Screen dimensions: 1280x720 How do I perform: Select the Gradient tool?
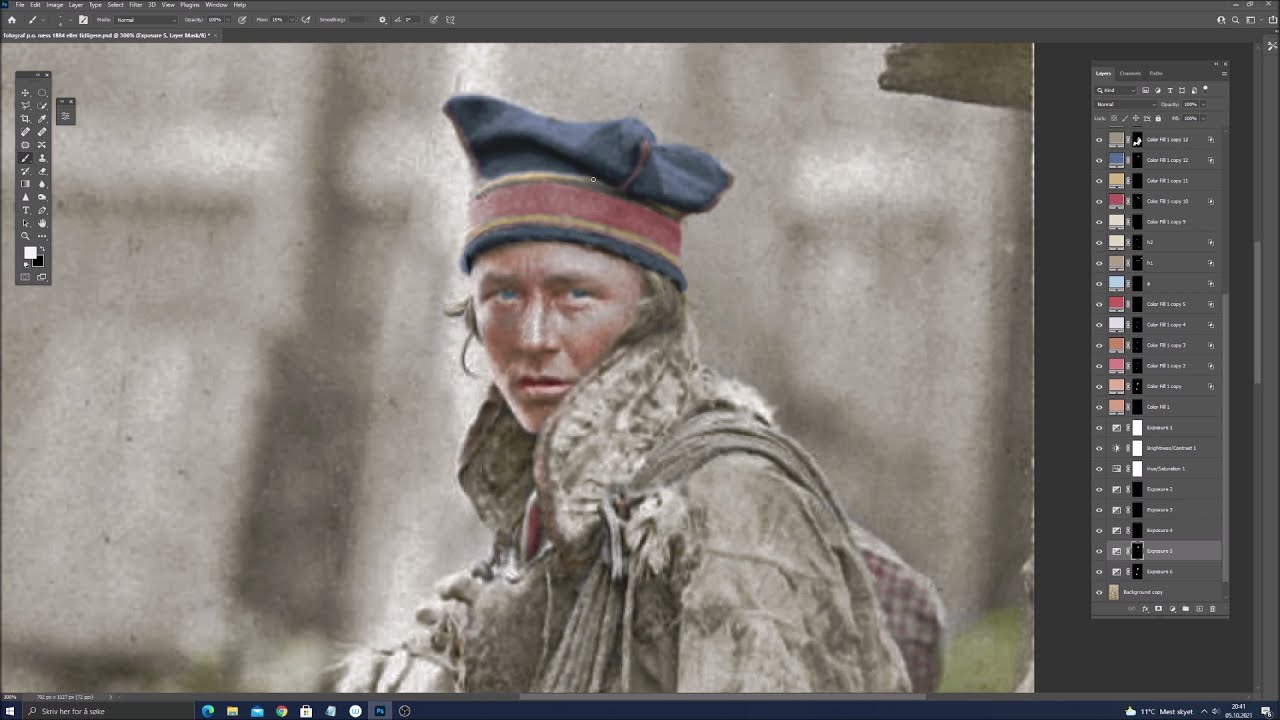25,184
